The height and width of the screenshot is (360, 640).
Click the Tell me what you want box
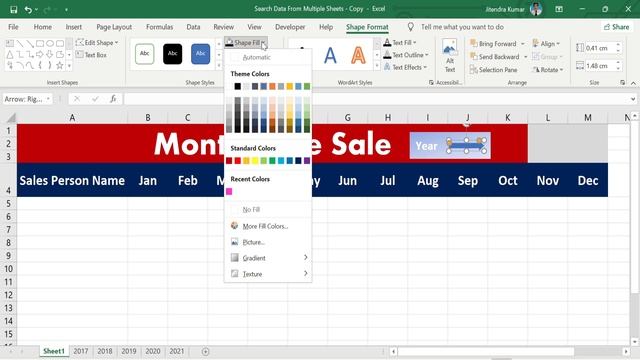click(x=462, y=27)
